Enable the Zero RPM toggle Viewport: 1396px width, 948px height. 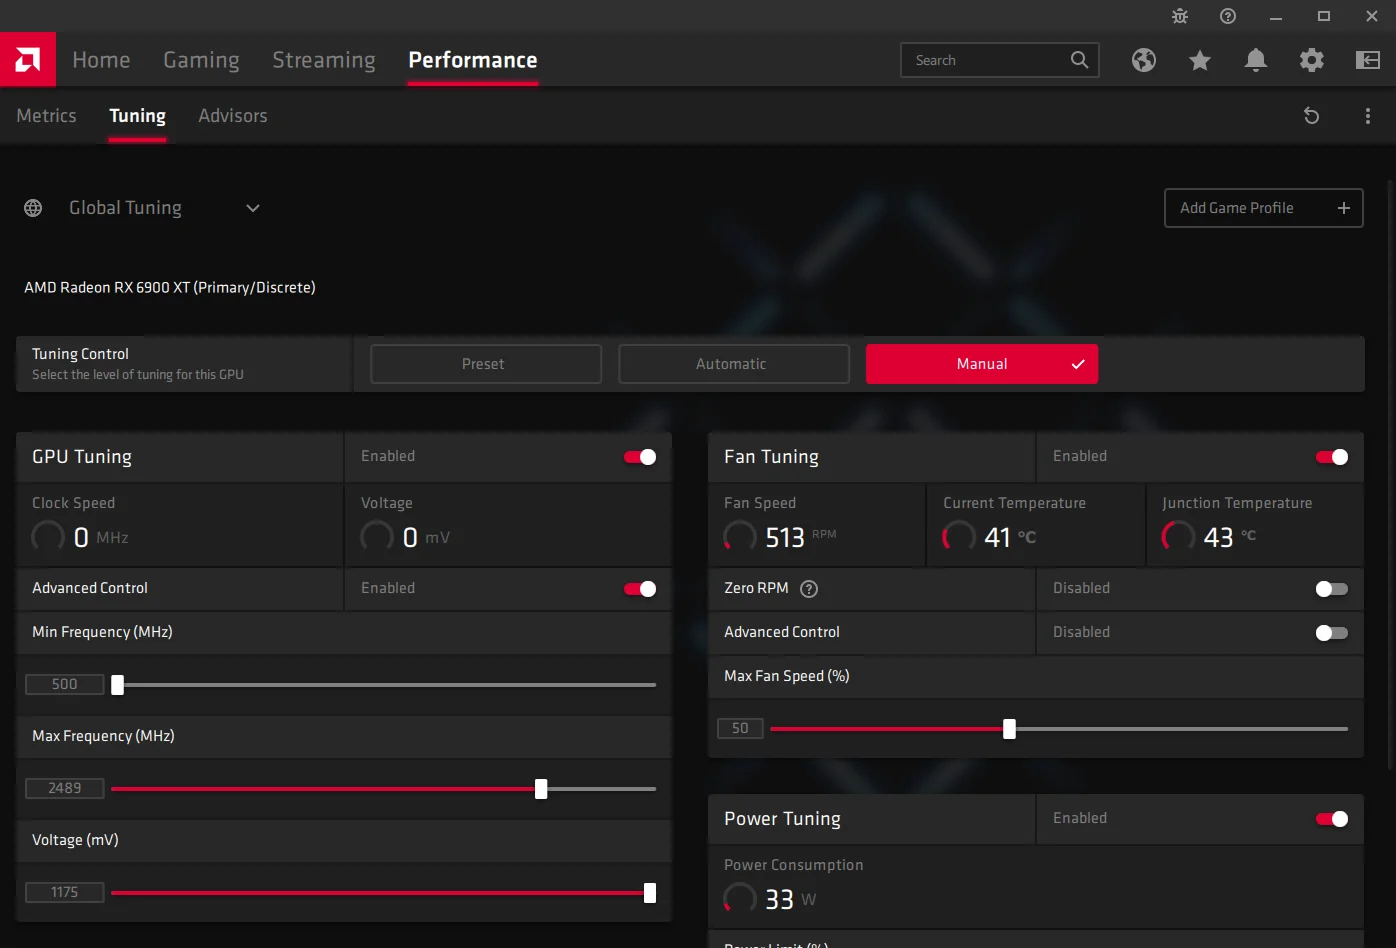[x=1332, y=589]
